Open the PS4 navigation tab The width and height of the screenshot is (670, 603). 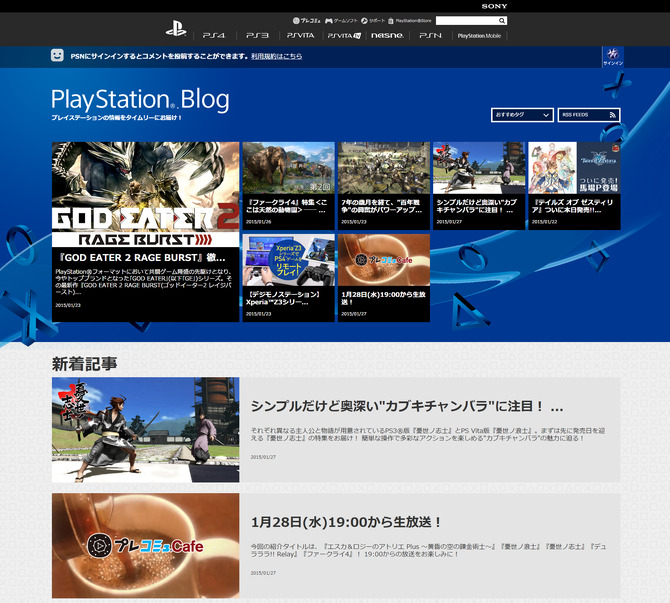click(214, 35)
